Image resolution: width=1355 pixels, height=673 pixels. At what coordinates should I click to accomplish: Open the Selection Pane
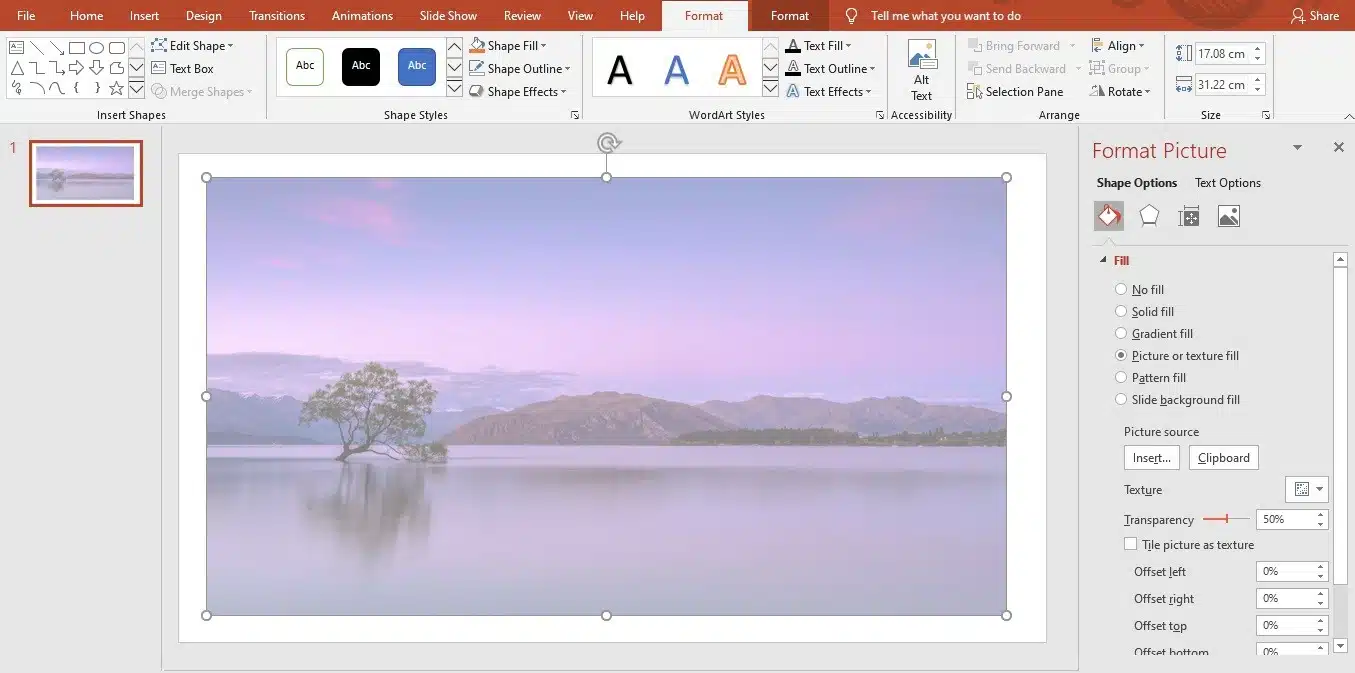[x=1017, y=91]
